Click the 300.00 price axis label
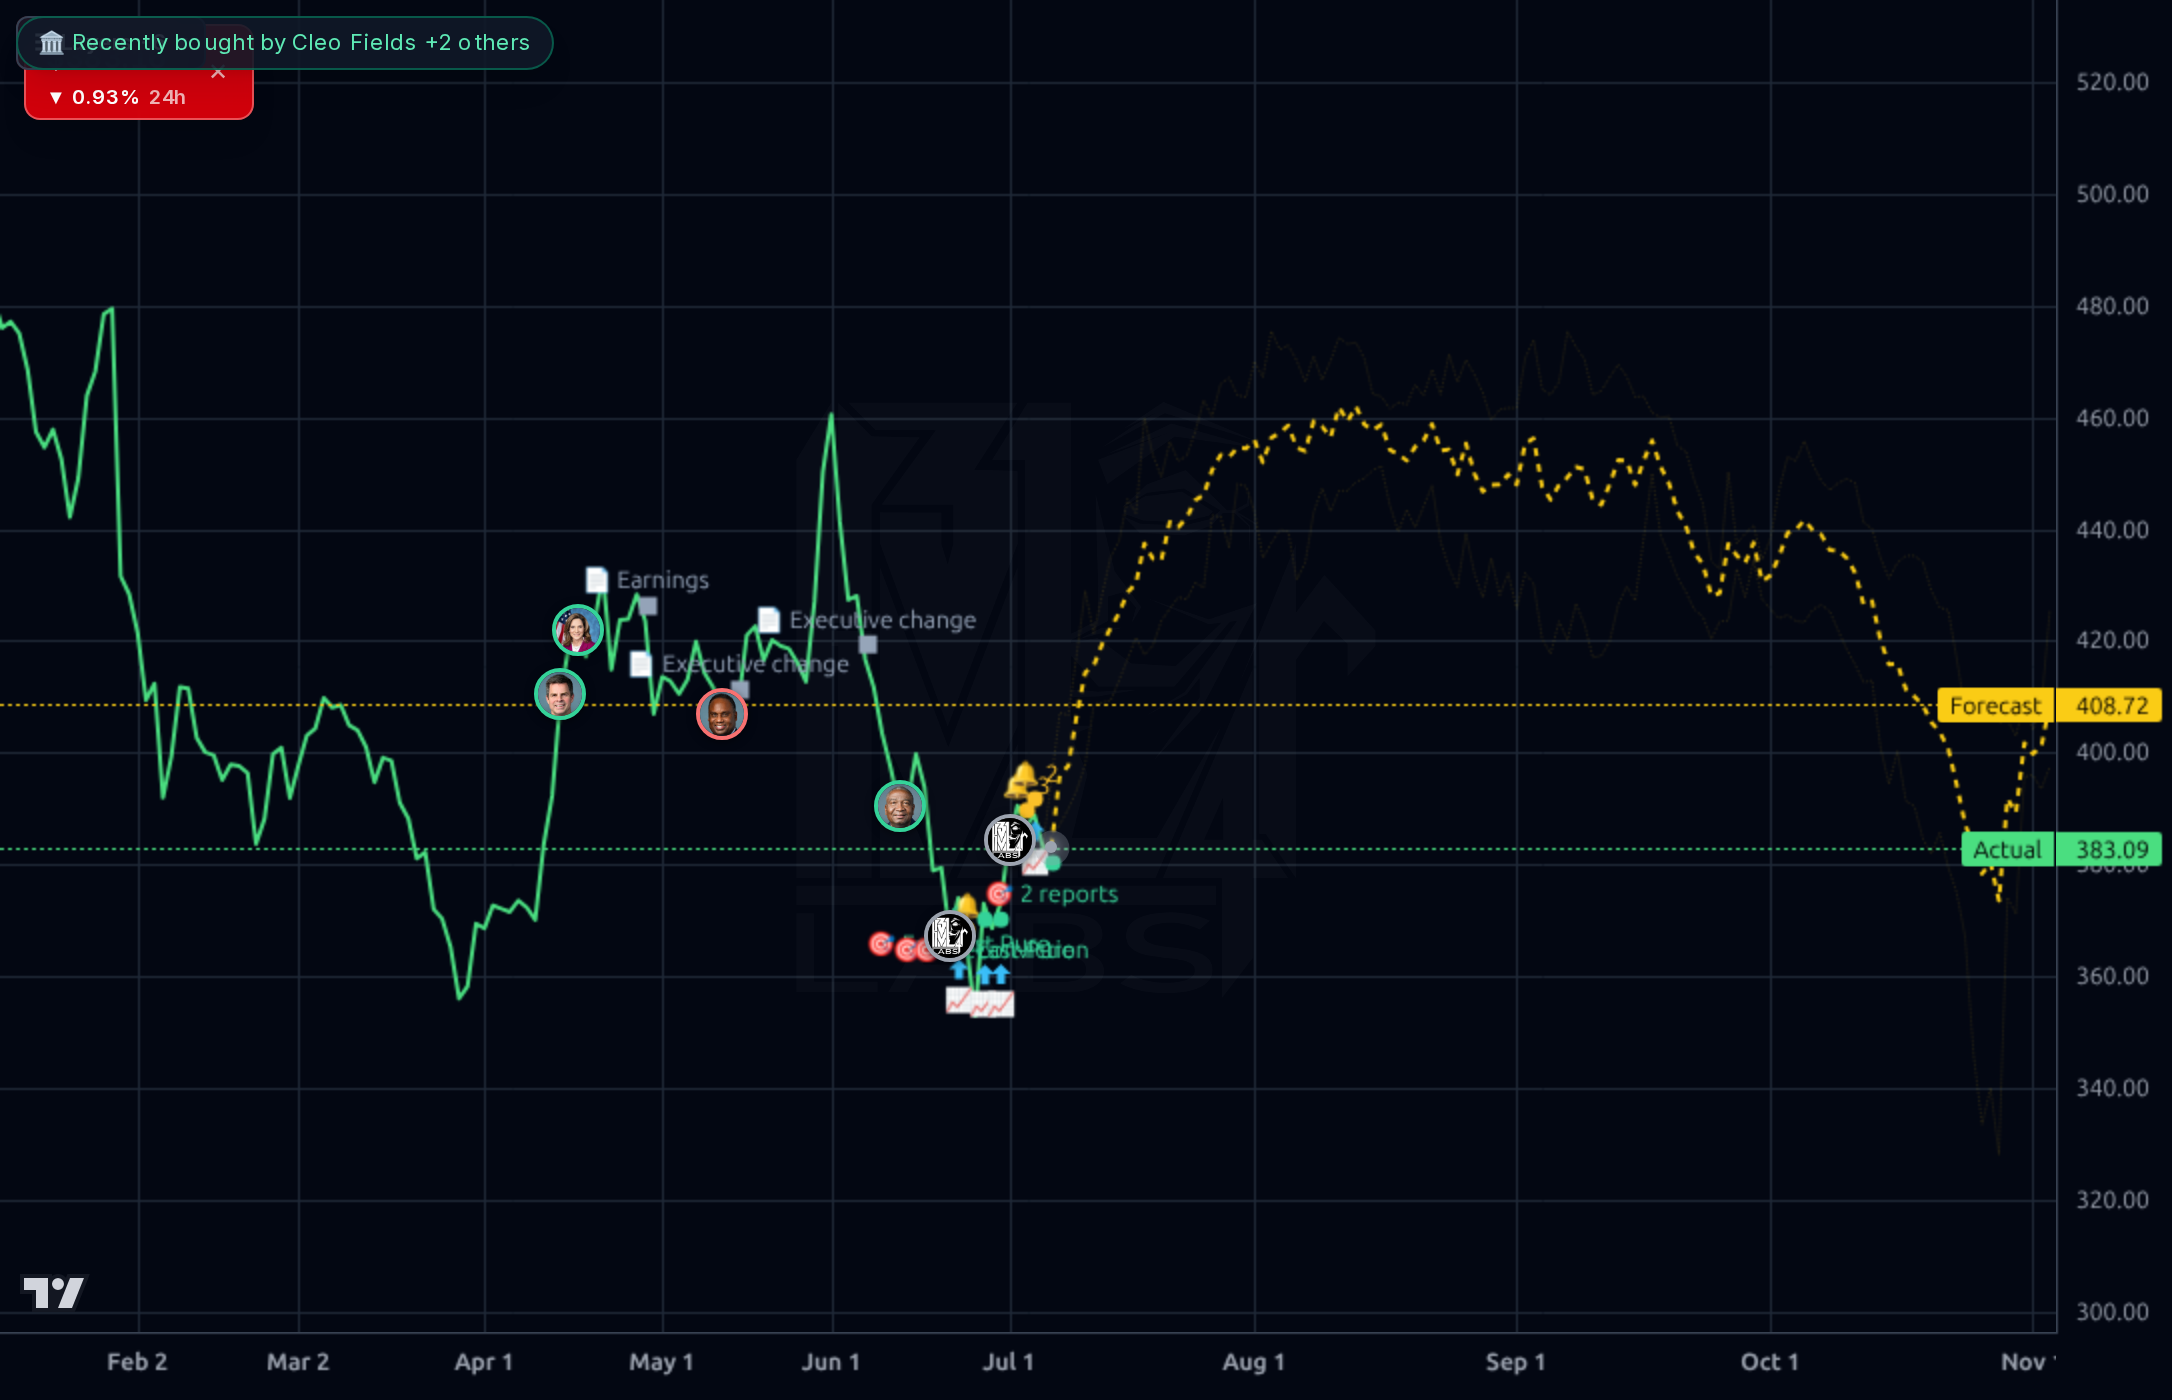Viewport: 2172px width, 1400px height. (2112, 1312)
